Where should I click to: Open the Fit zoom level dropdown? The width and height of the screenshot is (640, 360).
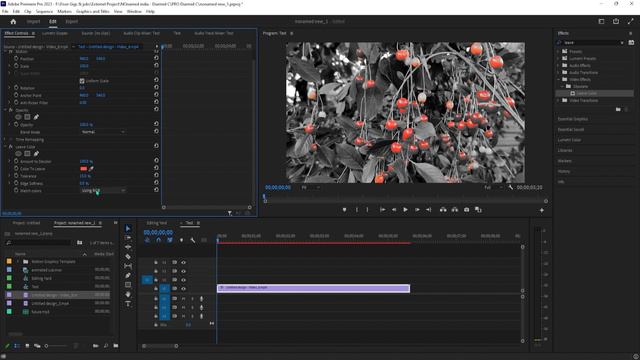pyautogui.click(x=311, y=187)
